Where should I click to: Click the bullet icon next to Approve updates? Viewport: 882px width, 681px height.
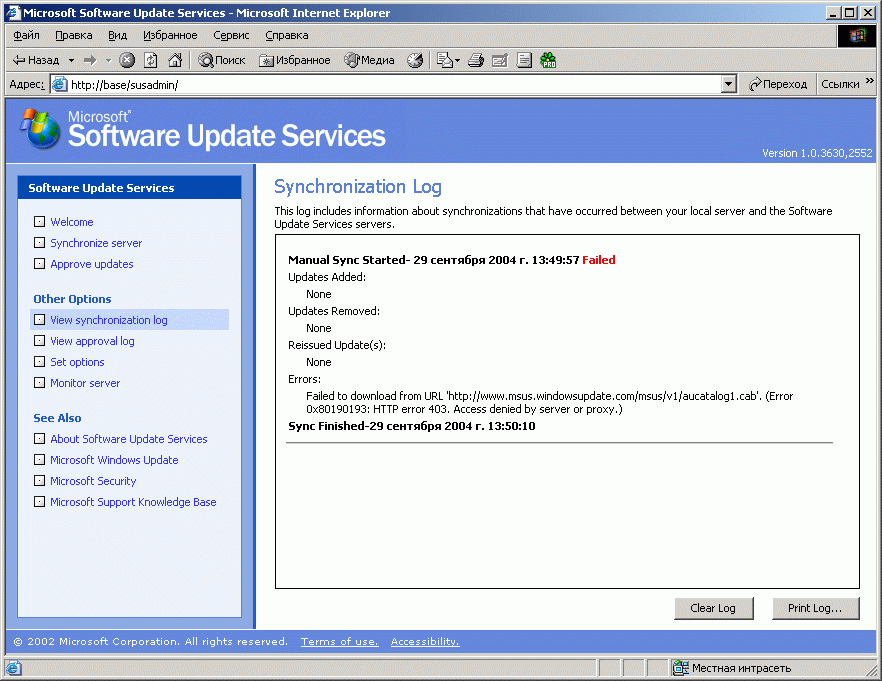pos(39,263)
